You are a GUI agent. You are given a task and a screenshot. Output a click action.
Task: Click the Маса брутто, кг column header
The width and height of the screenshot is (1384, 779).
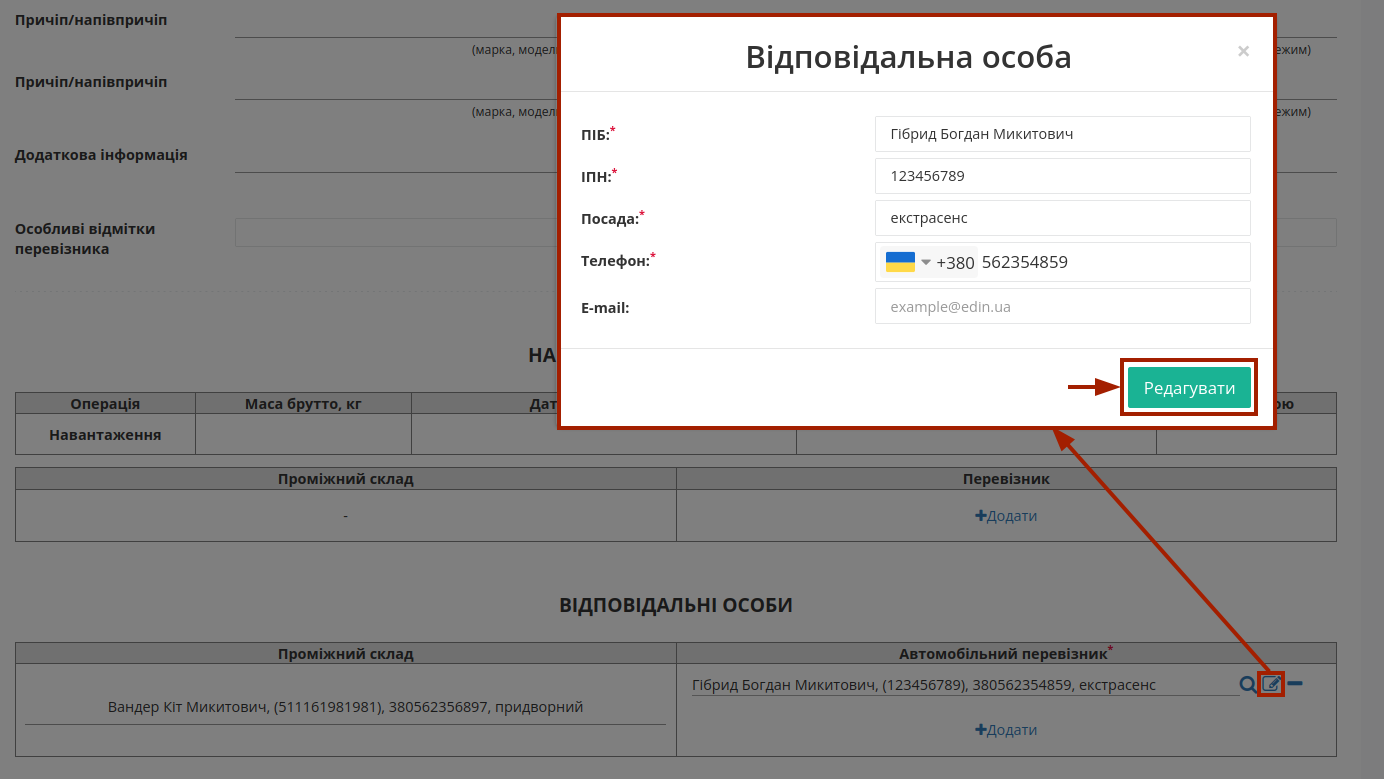(303, 404)
